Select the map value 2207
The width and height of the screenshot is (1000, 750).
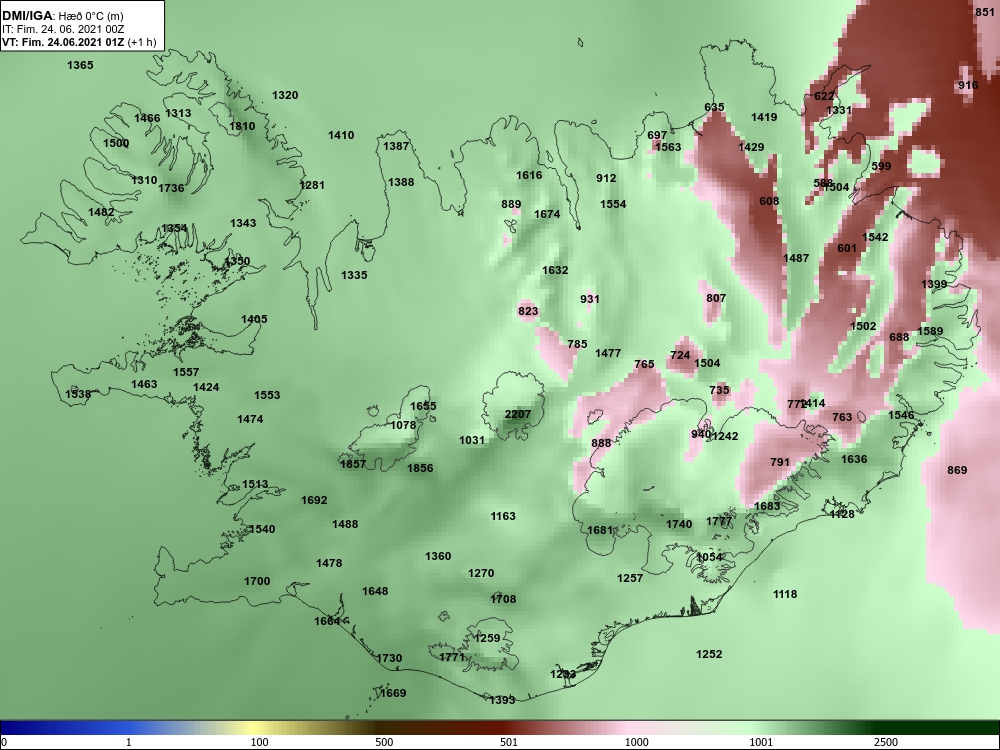[x=517, y=414]
